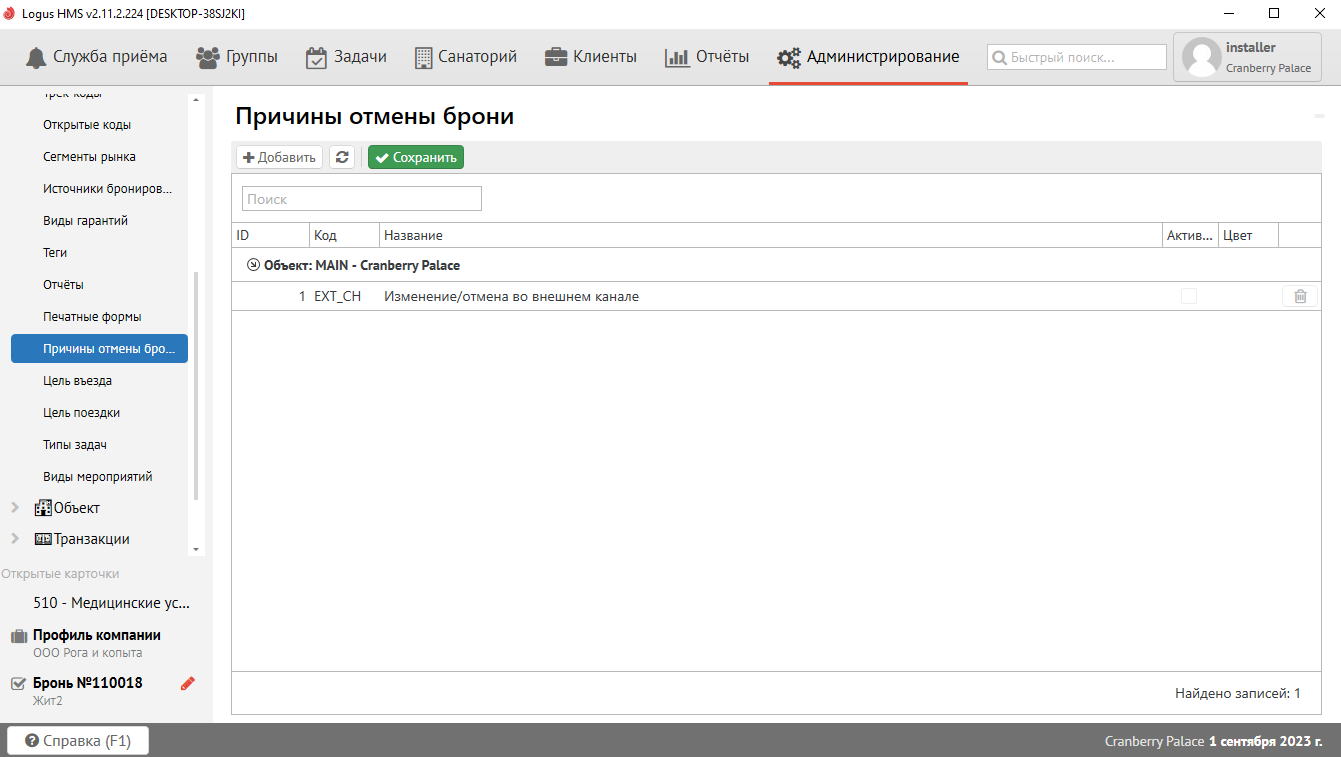1341x757 pixels.
Task: Expand the Объект tree node chevron
Action: 15,508
